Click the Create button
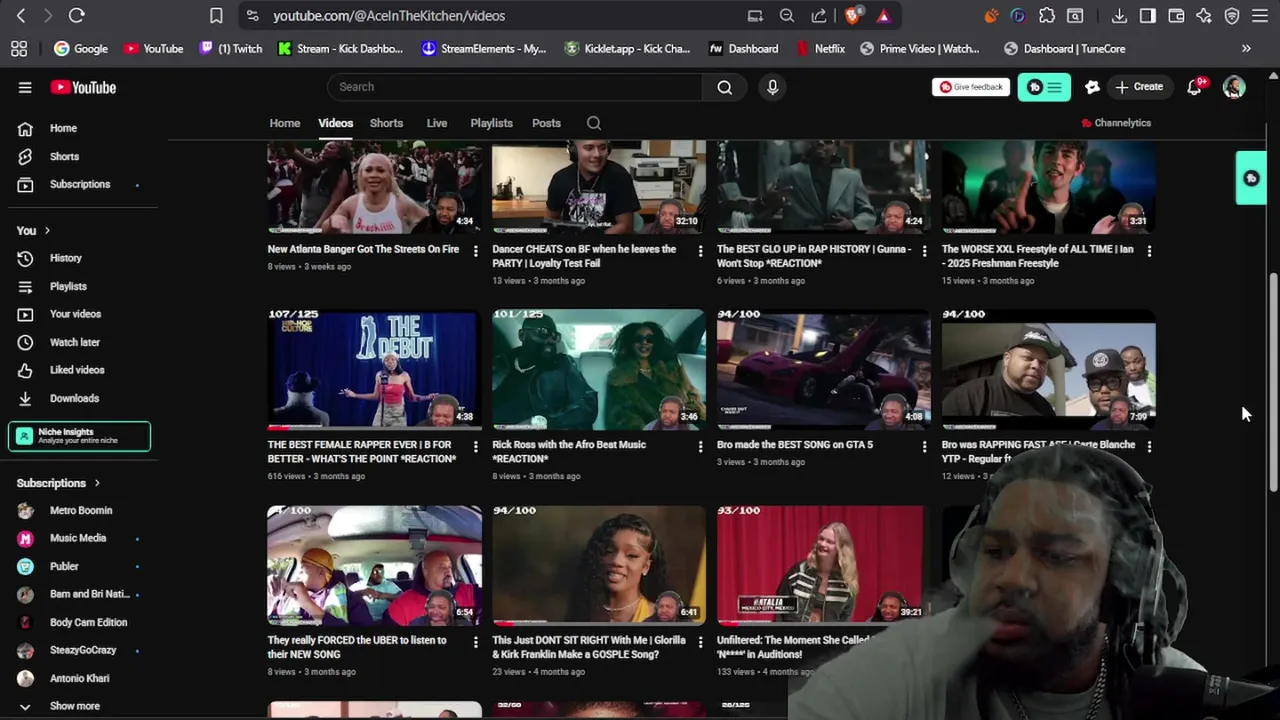 click(x=1139, y=87)
